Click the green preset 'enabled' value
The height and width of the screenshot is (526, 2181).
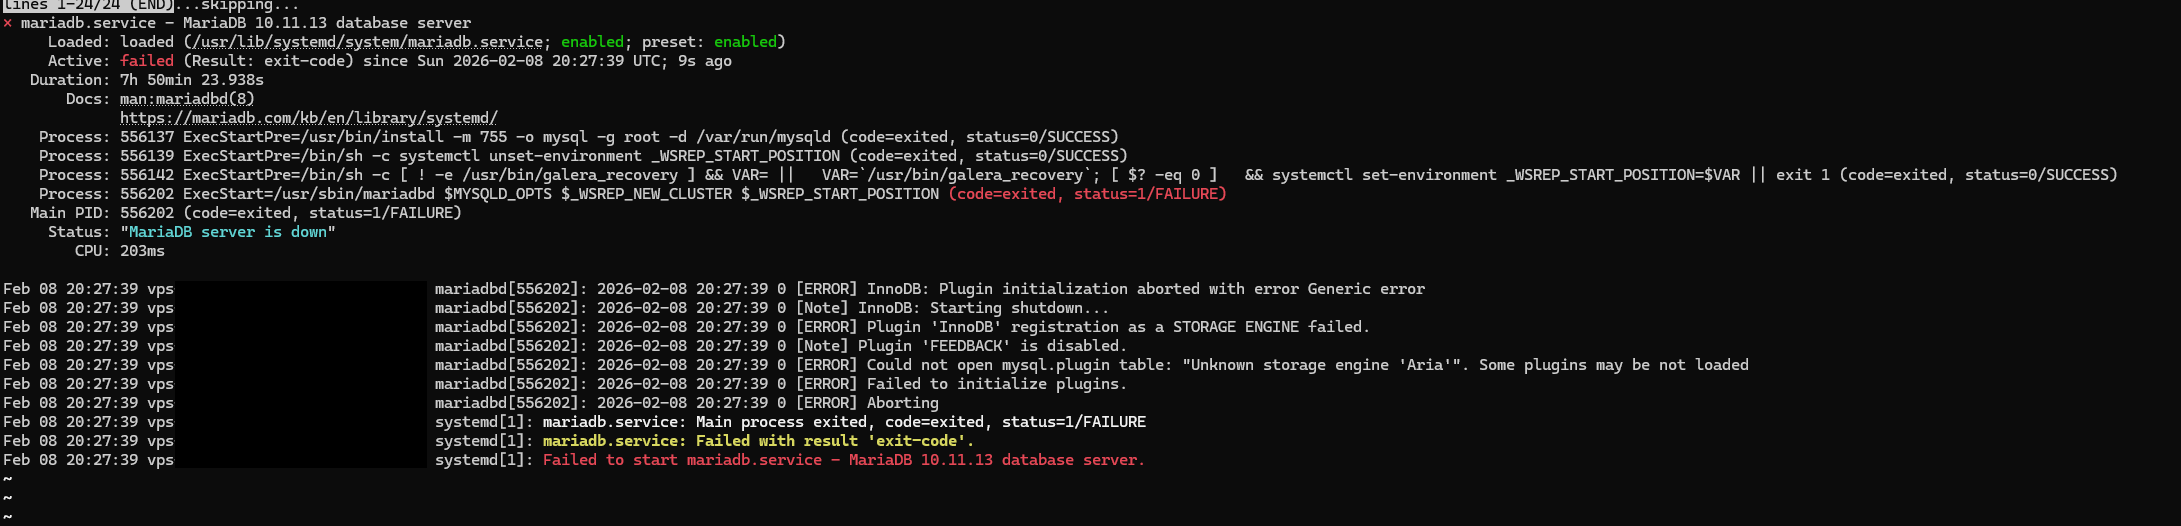click(745, 42)
